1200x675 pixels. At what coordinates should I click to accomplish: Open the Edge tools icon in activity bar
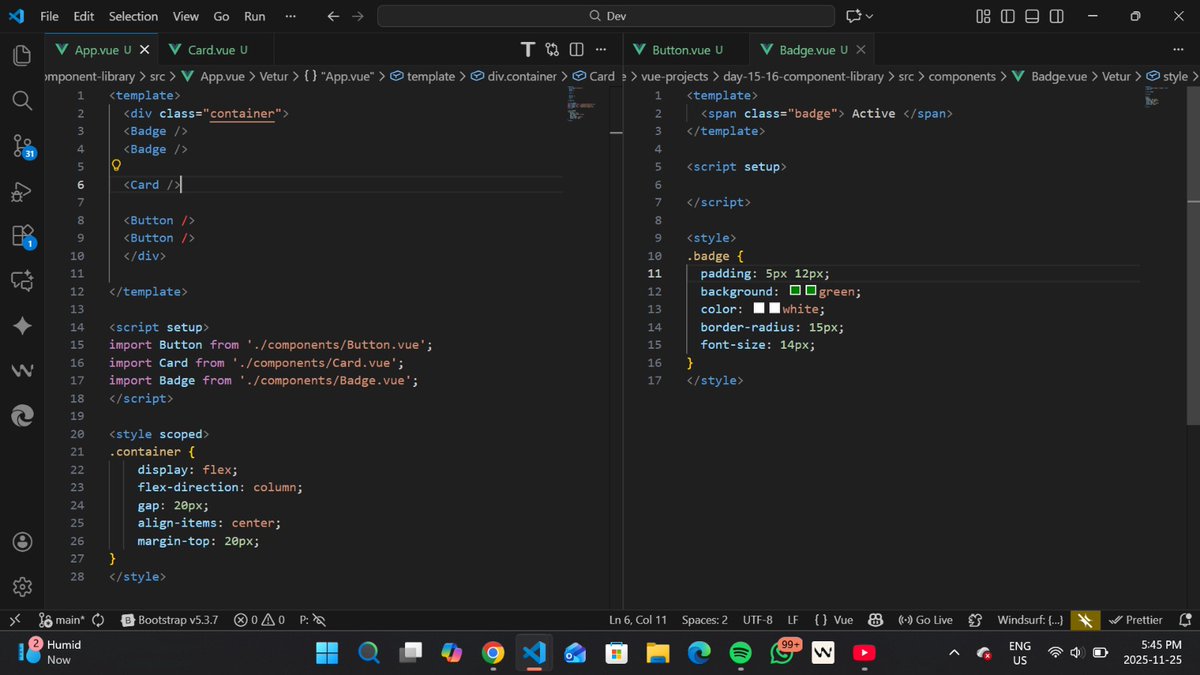pyautogui.click(x=22, y=416)
